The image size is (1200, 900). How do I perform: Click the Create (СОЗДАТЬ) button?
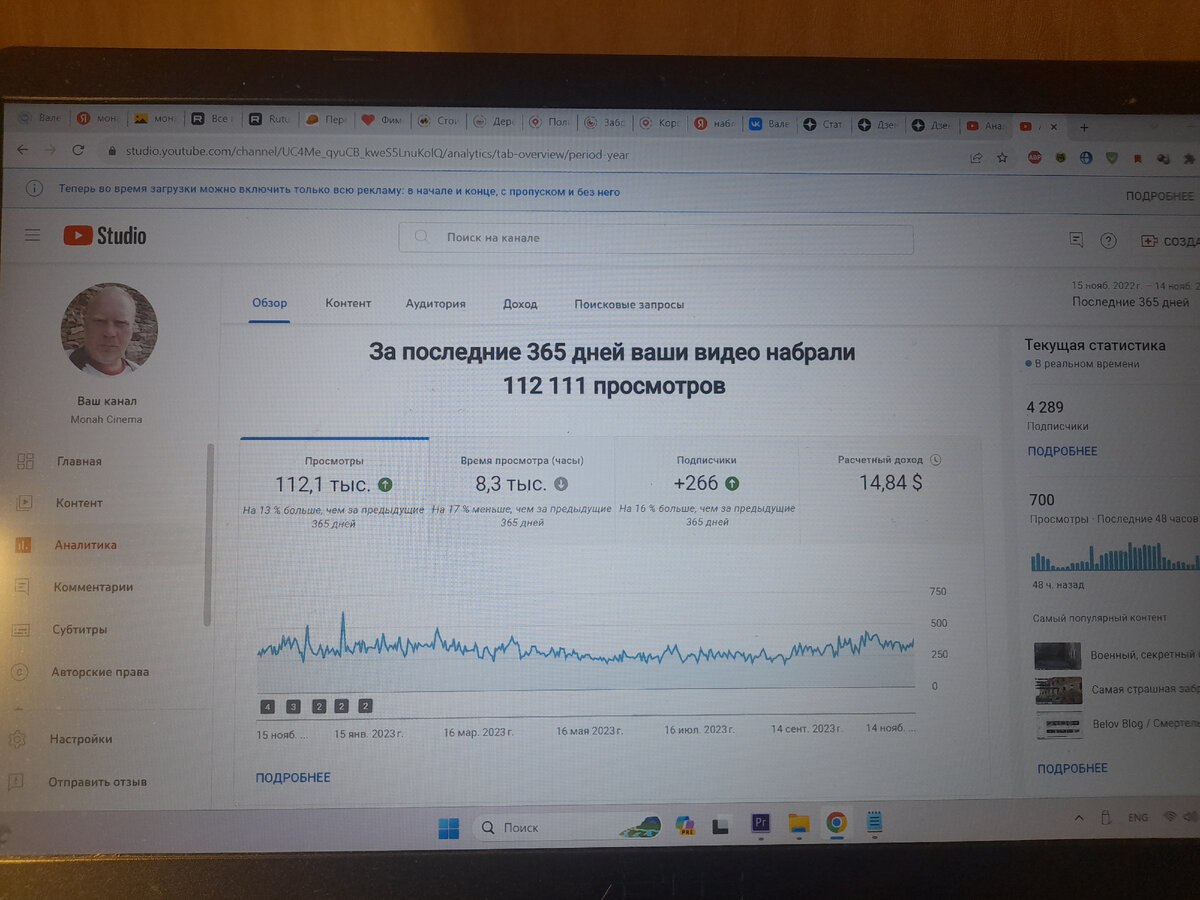tap(1170, 241)
